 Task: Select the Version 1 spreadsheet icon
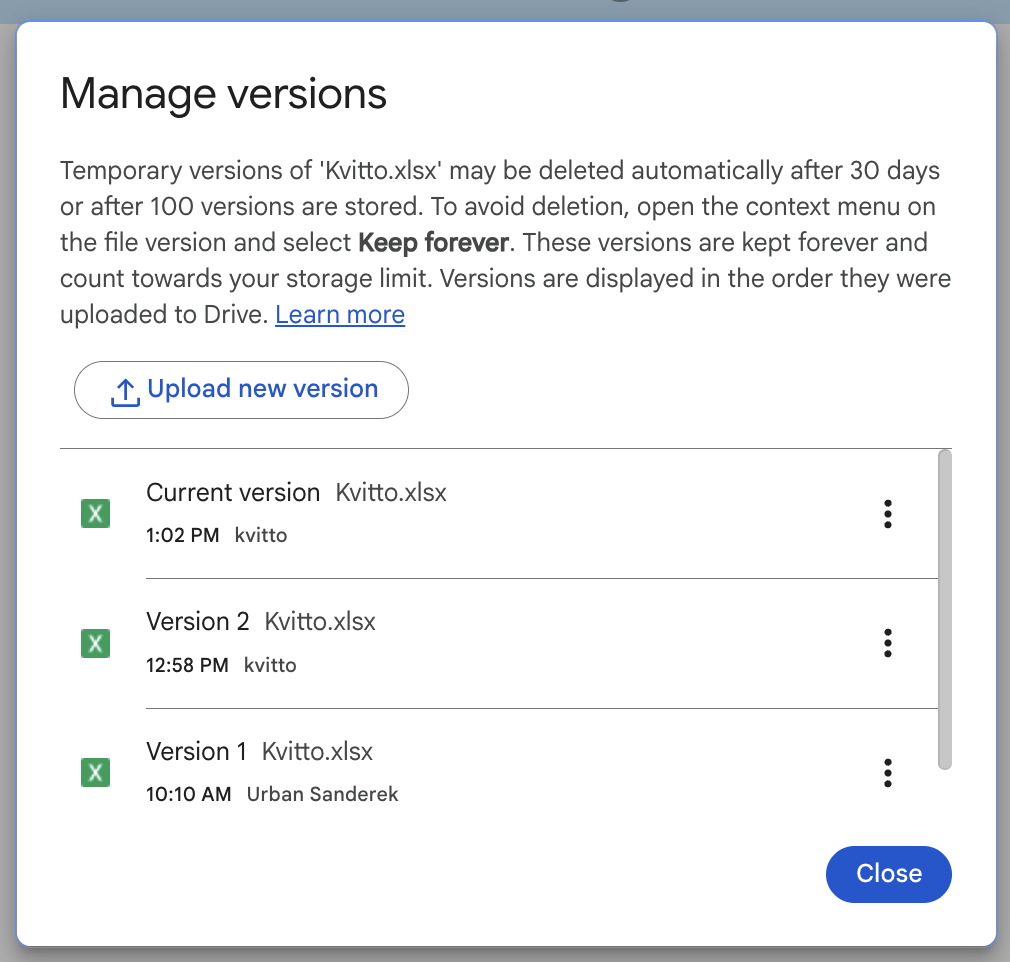[x=95, y=773]
